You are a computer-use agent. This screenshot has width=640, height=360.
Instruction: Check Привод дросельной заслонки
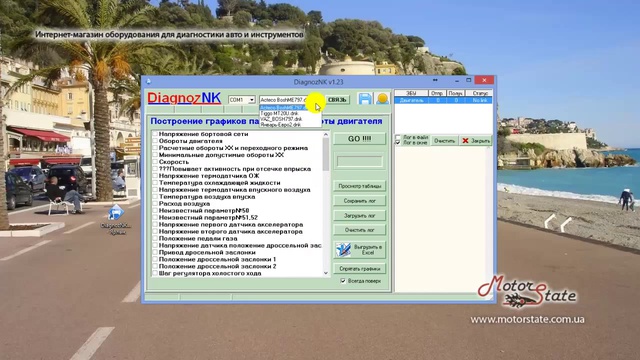(x=155, y=252)
